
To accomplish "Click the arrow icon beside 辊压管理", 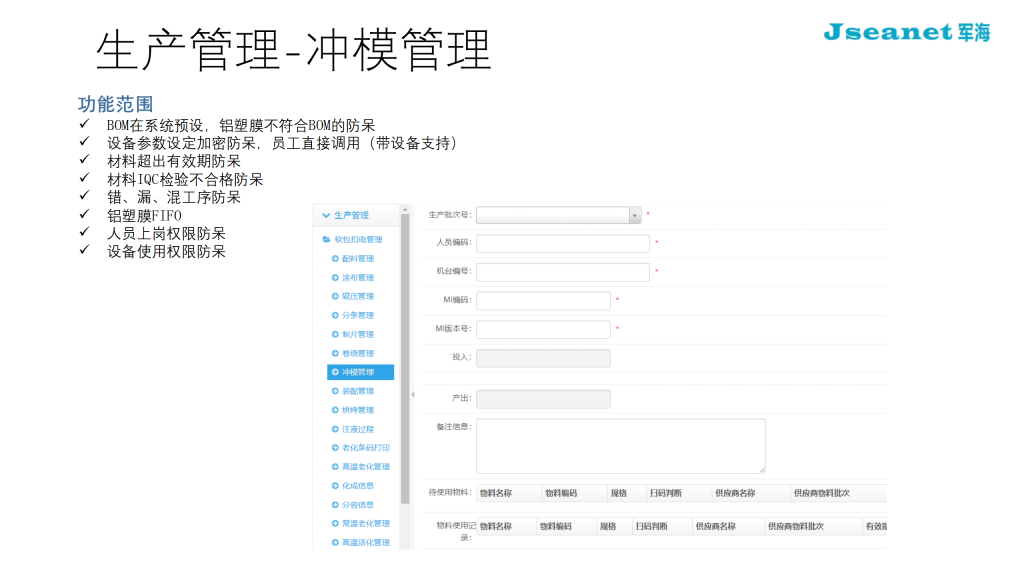I will [335, 297].
